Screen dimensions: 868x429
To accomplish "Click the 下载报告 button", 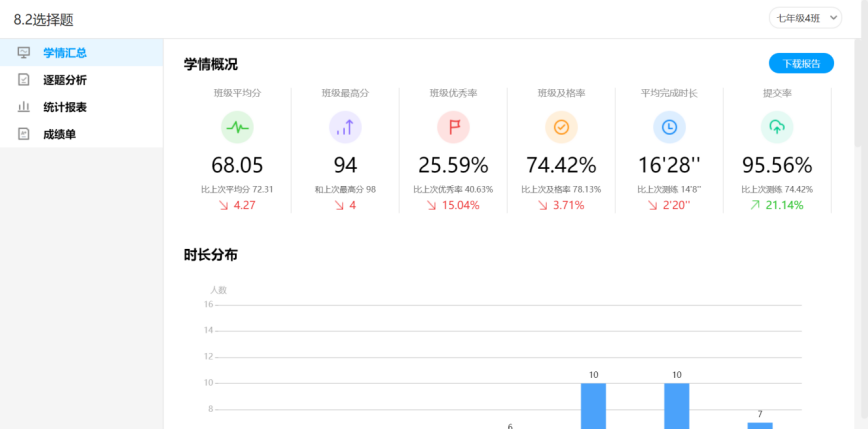I will pyautogui.click(x=801, y=64).
